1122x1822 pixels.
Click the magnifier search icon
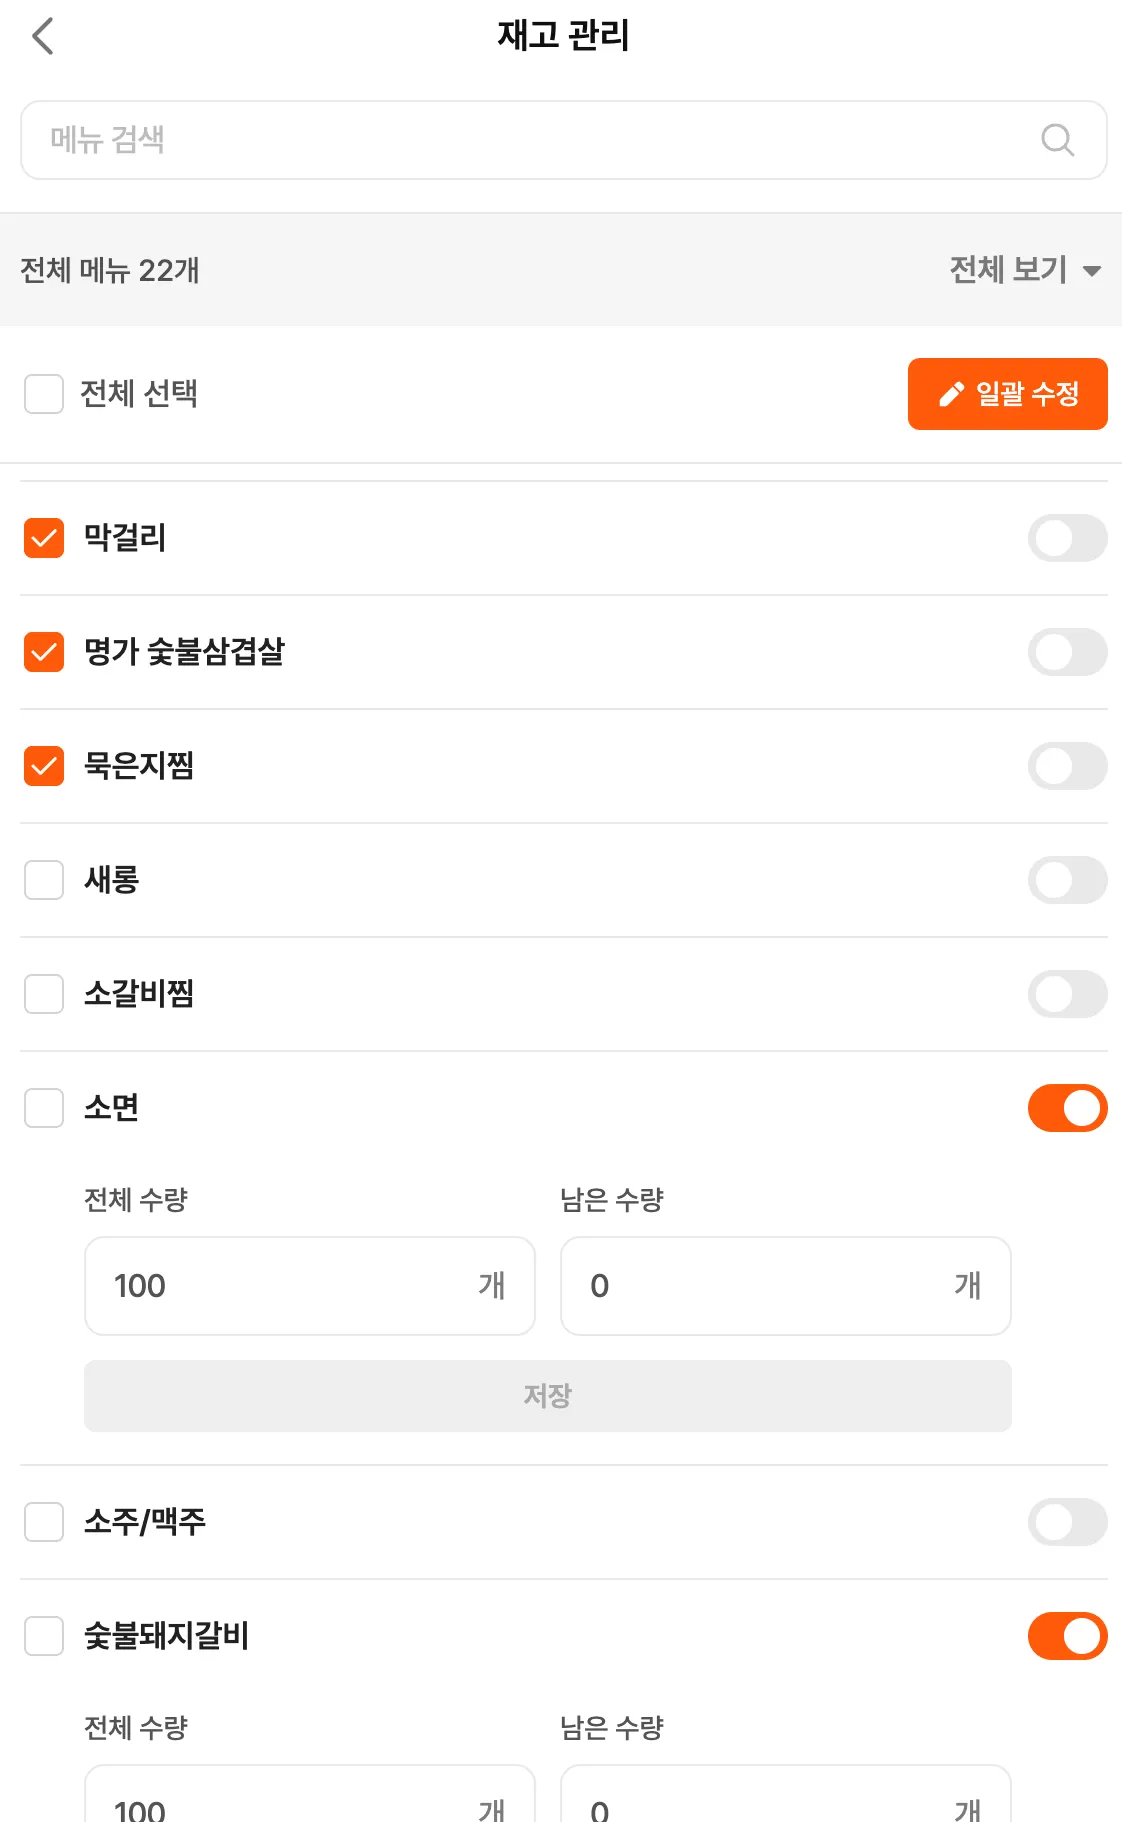coord(1057,140)
